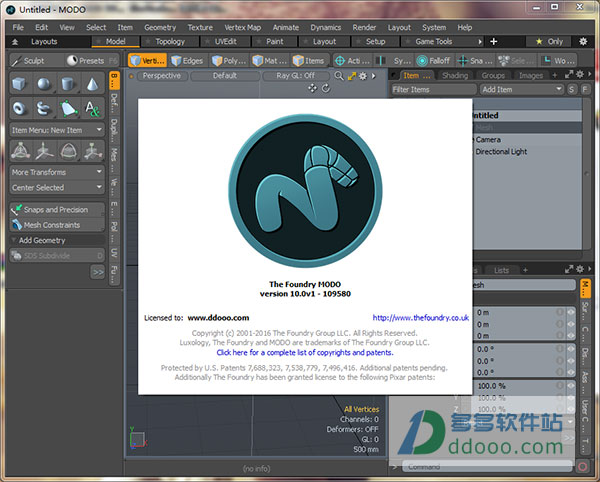The width and height of the screenshot is (600, 482).
Task: Click the Mesh Constraints button
Action: pyautogui.click(x=57, y=225)
